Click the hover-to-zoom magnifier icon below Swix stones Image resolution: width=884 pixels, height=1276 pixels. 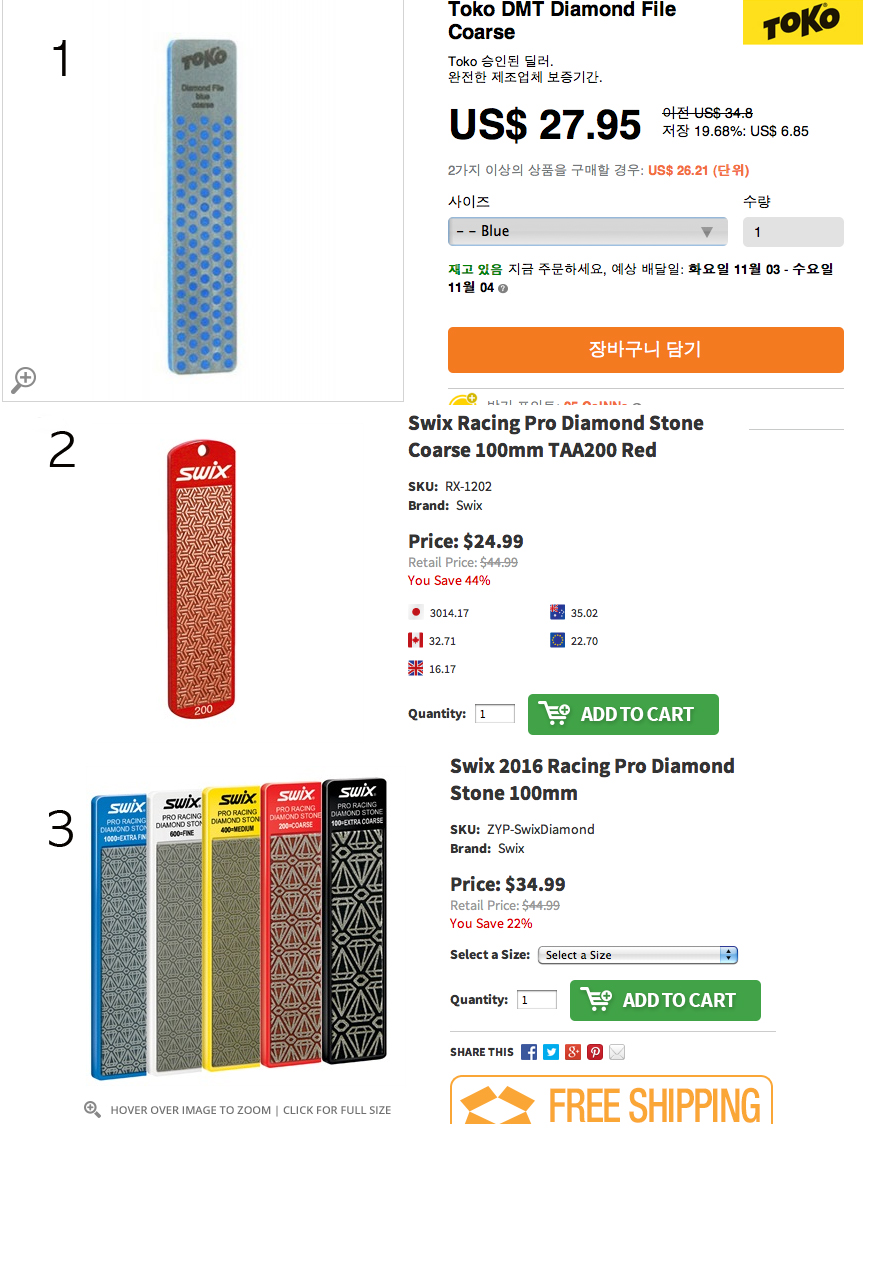(92, 1109)
